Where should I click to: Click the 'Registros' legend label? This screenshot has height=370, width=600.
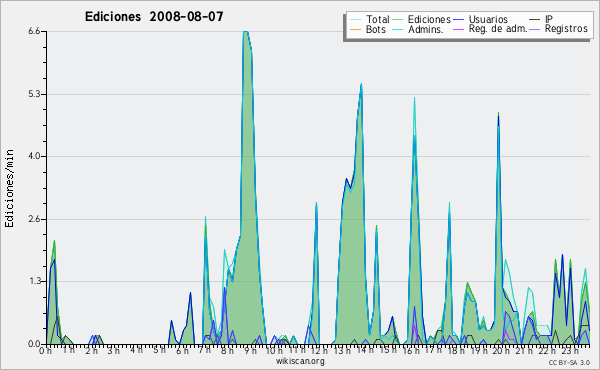(x=566, y=29)
